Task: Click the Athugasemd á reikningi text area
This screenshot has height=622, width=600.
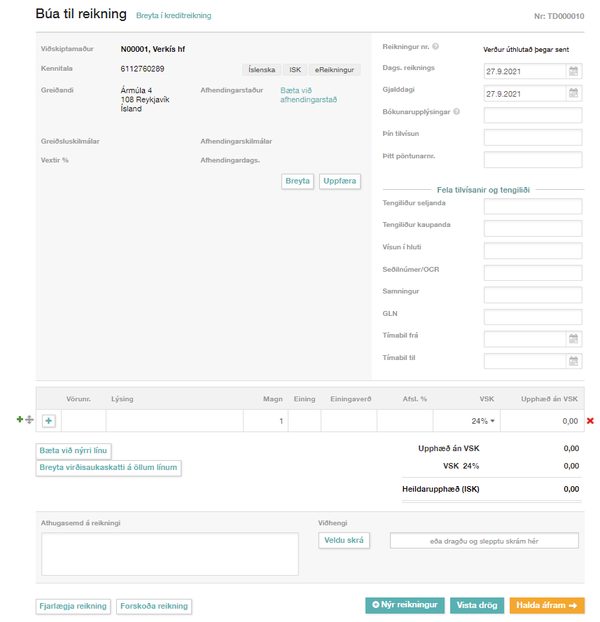Action: pyautogui.click(x=169, y=554)
